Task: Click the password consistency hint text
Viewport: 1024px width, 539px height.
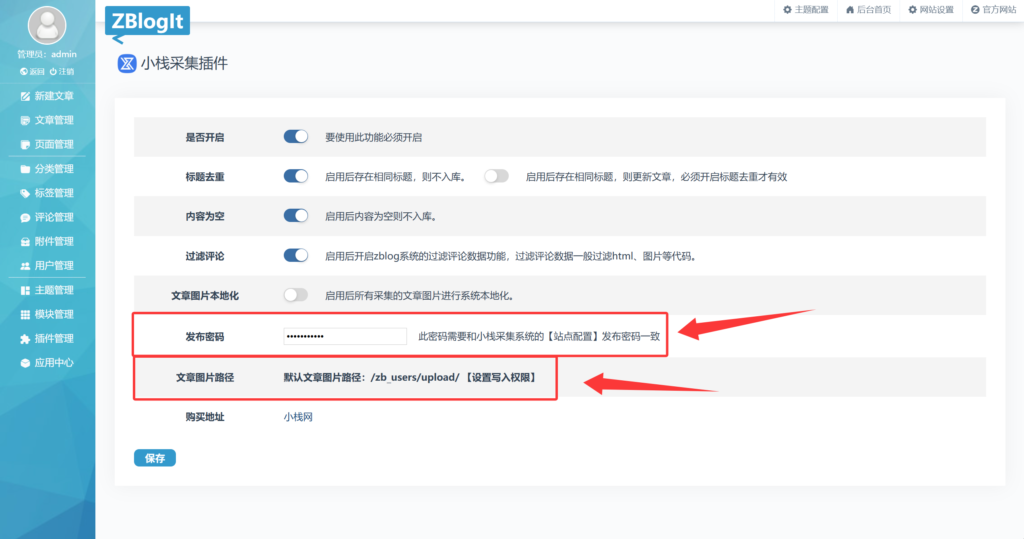Action: [x=539, y=336]
